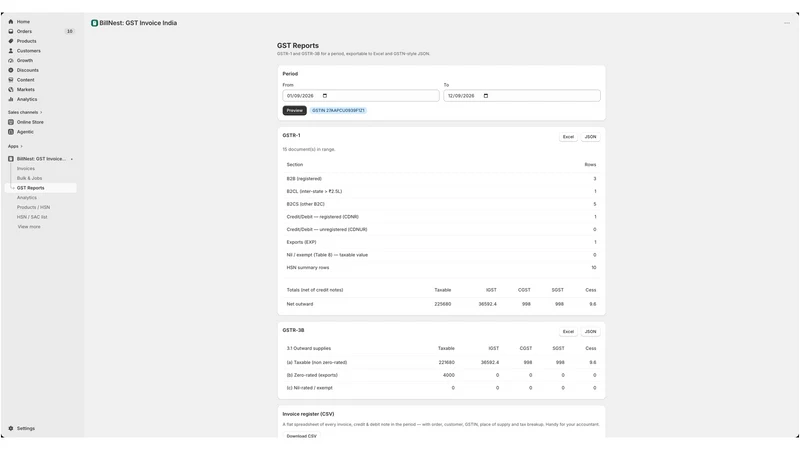Click the Nil / exempt (Table 8) row
Viewport: 800px width, 450px height.
coord(441,255)
